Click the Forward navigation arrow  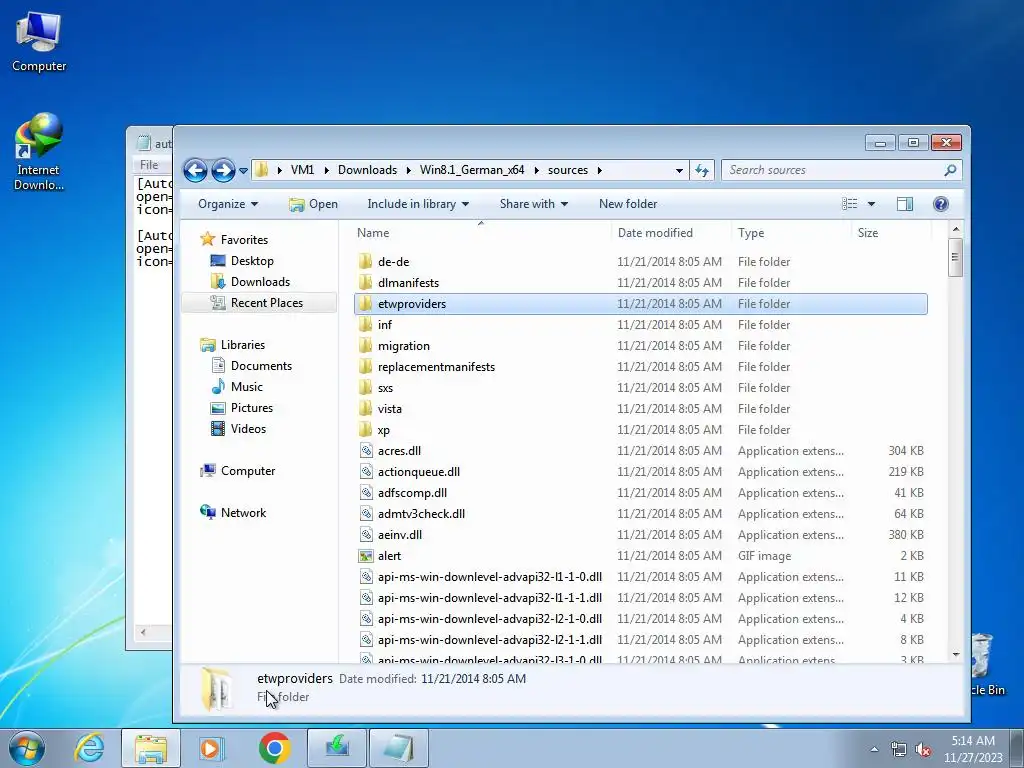click(223, 170)
